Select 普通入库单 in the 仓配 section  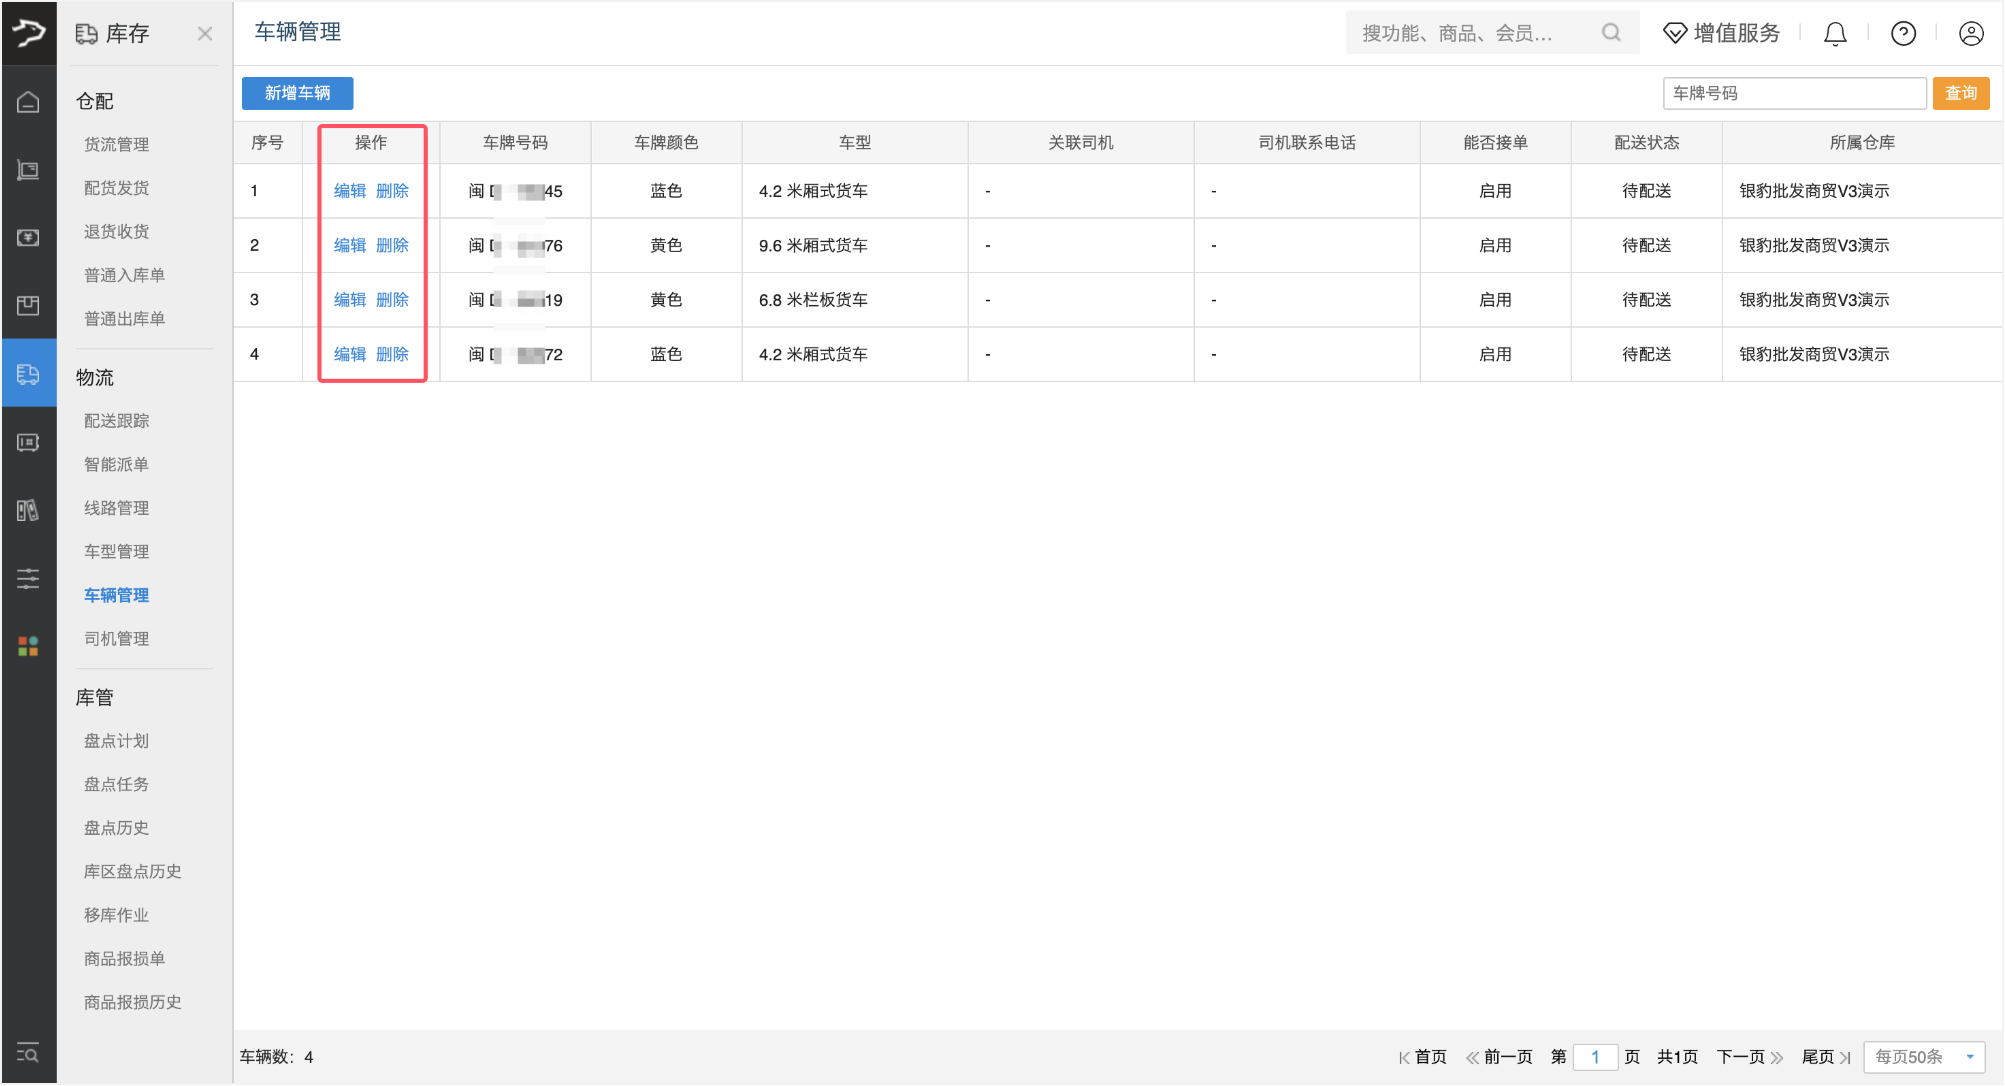point(124,274)
